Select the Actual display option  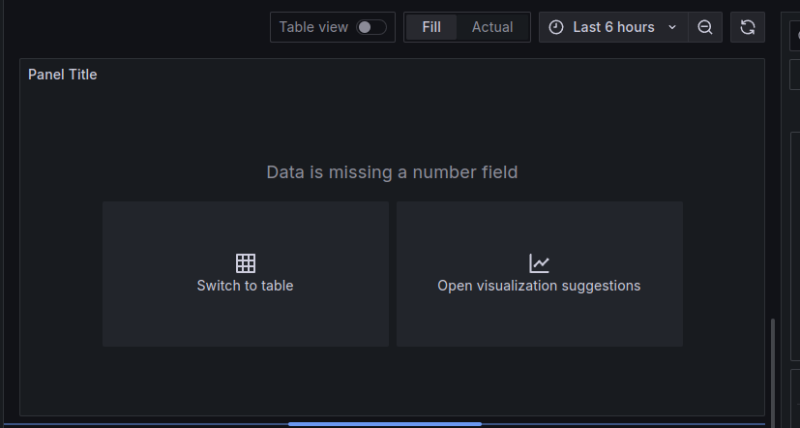(492, 27)
